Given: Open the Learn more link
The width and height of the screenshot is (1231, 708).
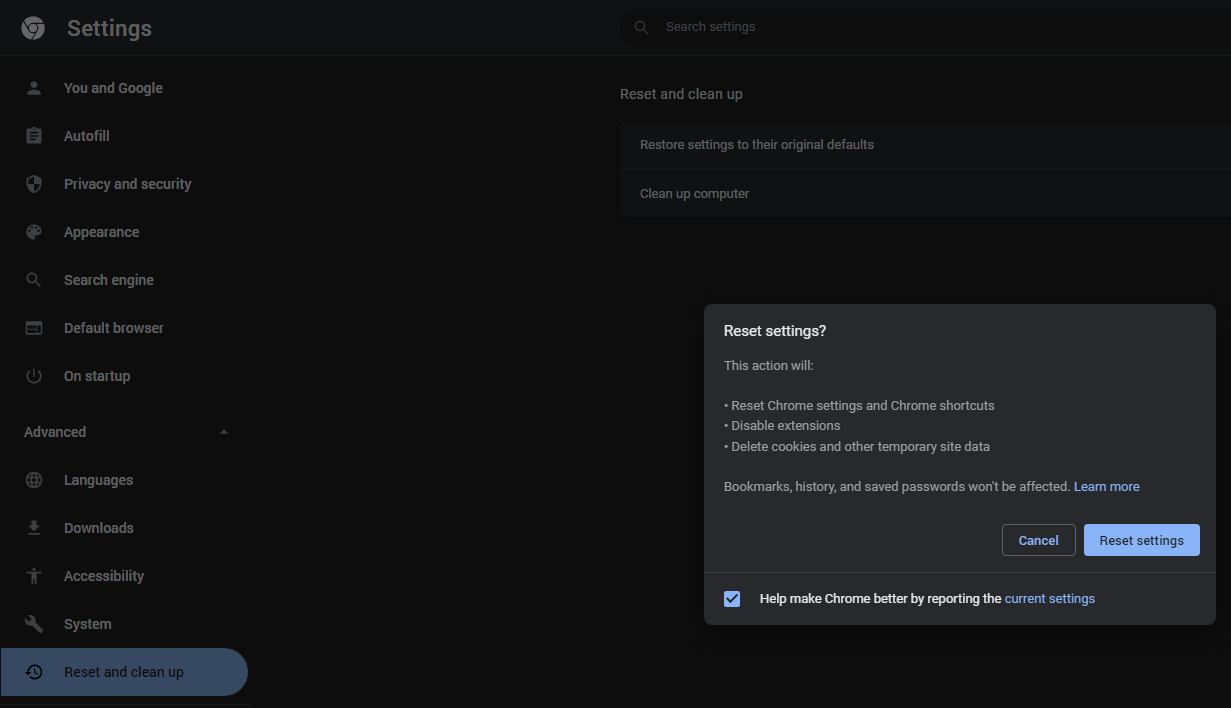Looking at the screenshot, I should pyautogui.click(x=1106, y=487).
